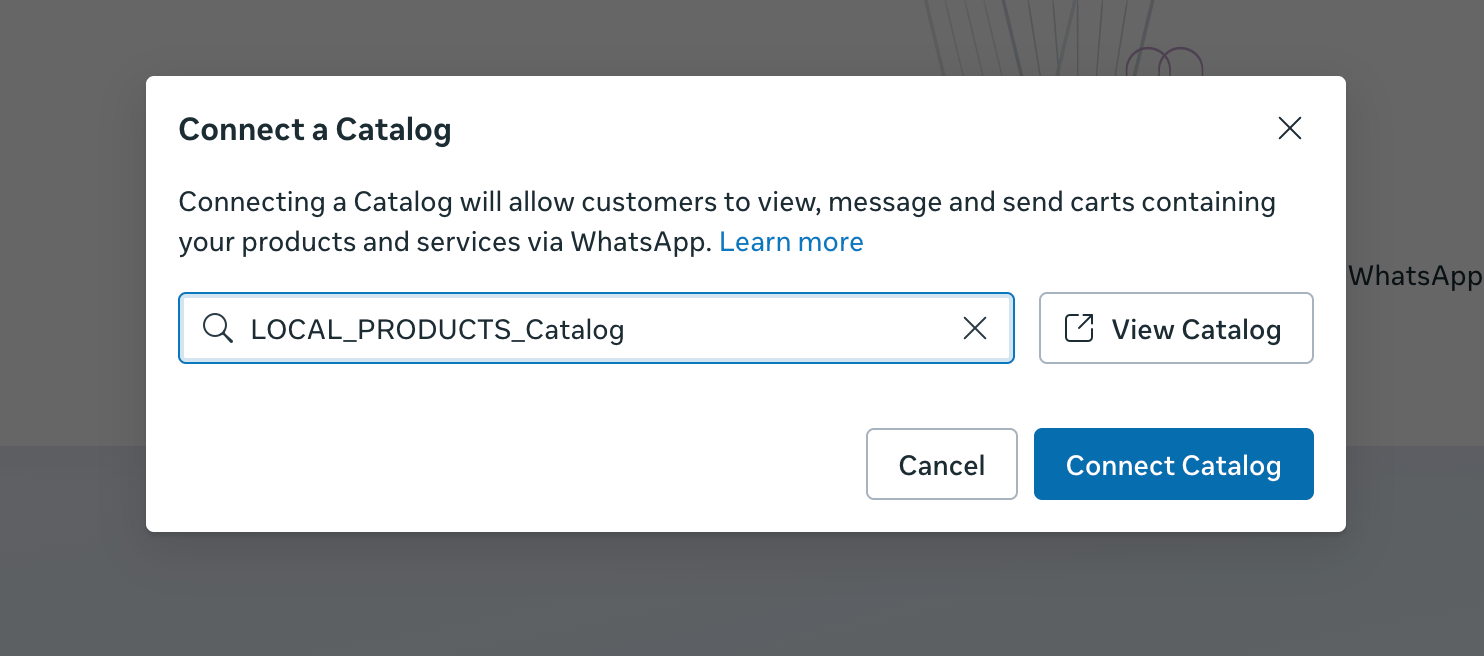Screen dimensions: 1484x656
Task: Click the first line of the dialog description
Action: (726, 202)
